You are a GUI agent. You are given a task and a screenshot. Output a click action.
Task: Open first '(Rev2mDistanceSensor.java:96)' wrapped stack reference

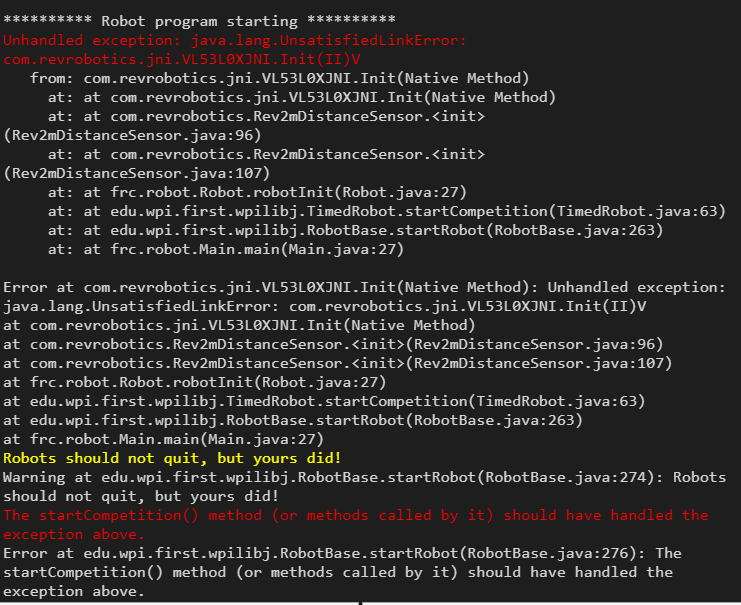132,135
